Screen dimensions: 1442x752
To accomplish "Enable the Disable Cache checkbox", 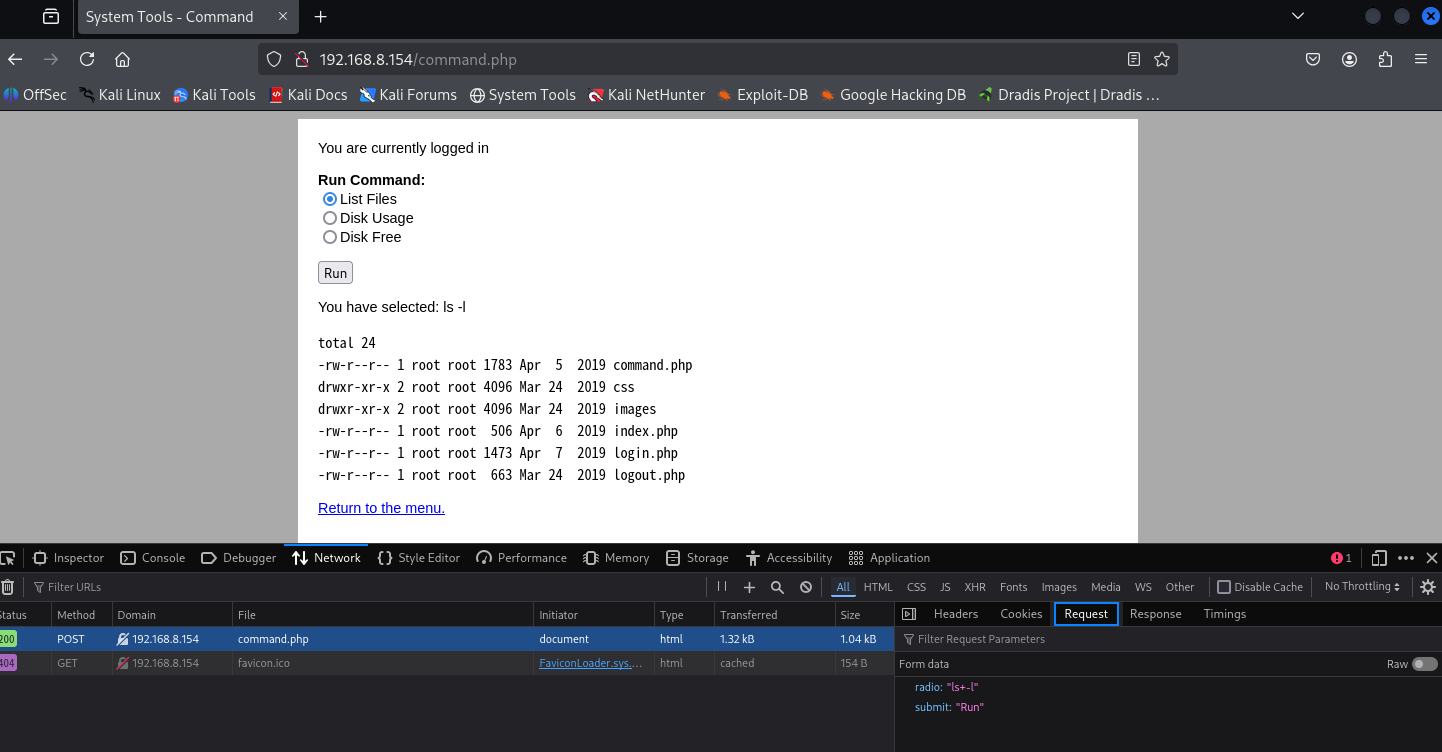I will tap(1224, 587).
